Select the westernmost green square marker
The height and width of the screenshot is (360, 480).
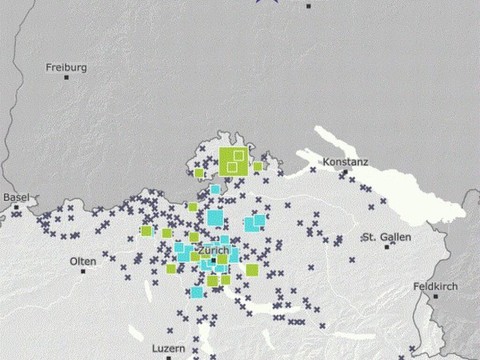[146, 231]
